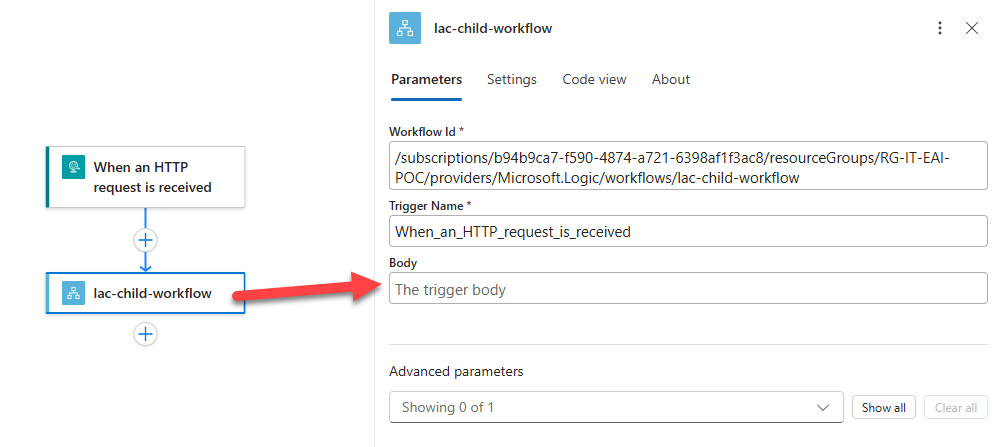Focus the Trigger Name input field
The image size is (995, 447).
(x=687, y=232)
